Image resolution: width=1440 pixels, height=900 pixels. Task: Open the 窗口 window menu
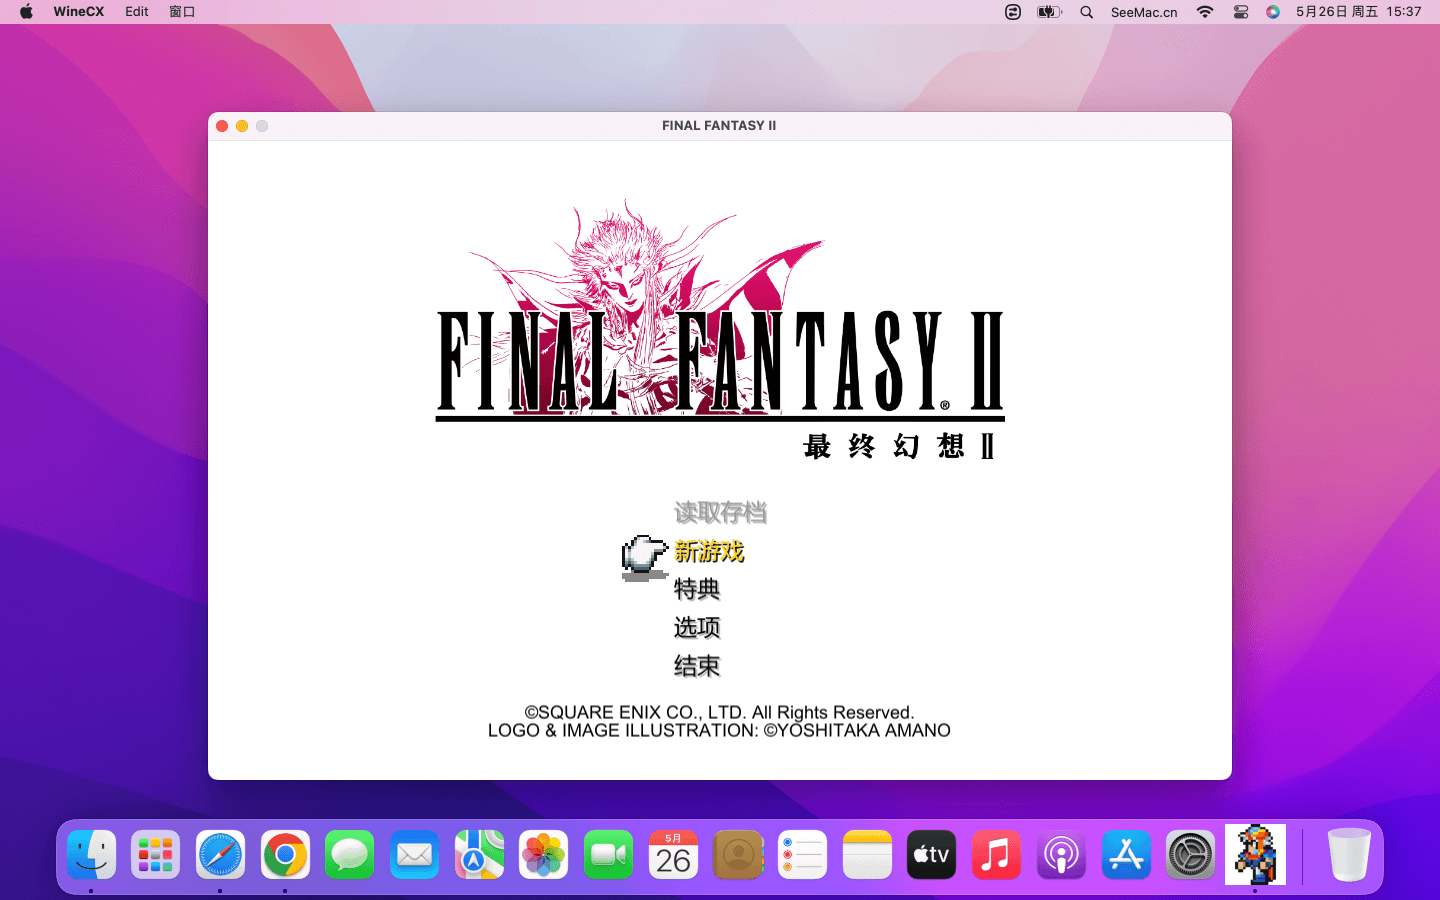pyautogui.click(x=182, y=12)
